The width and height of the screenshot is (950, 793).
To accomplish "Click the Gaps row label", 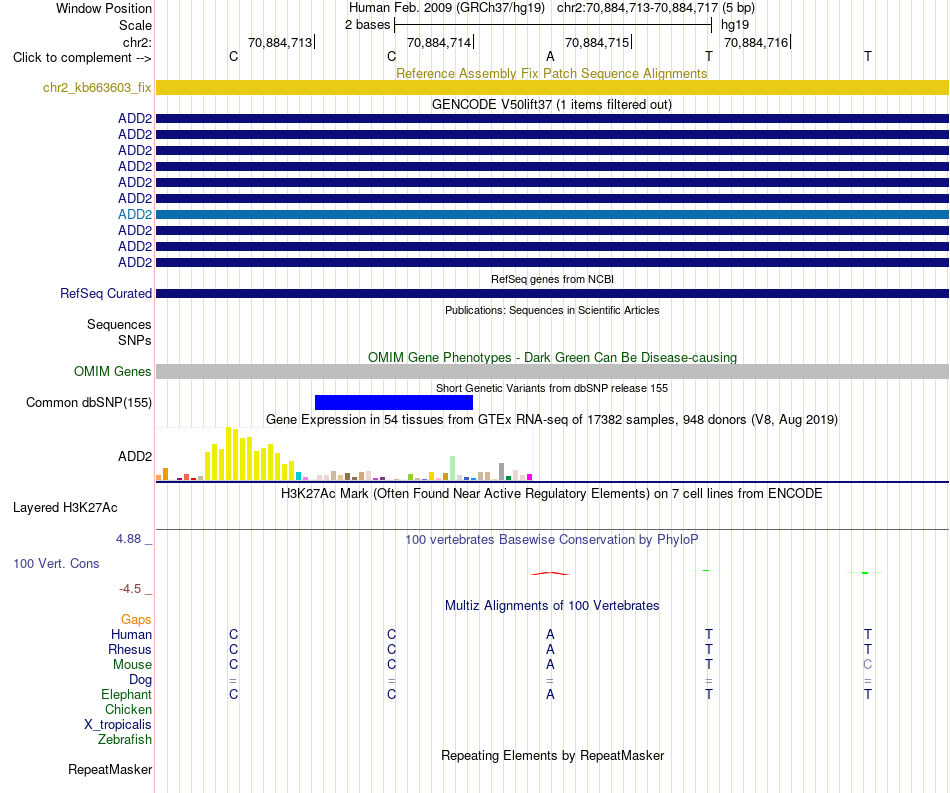I will 136,619.
